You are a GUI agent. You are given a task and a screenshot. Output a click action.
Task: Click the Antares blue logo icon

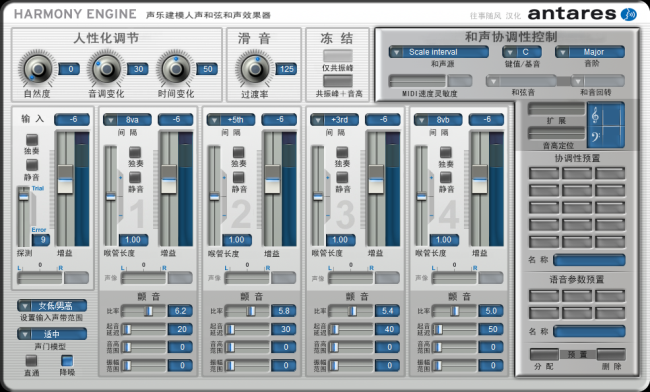tap(628, 14)
